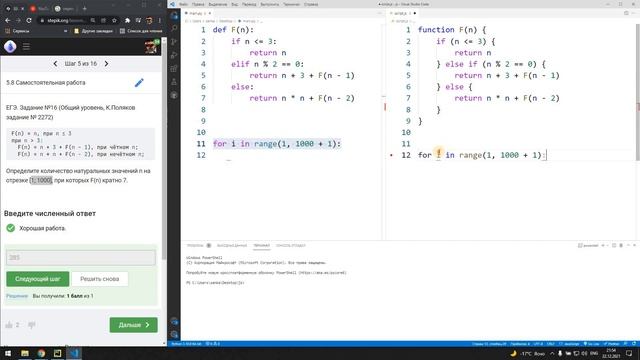Click the errors and warnings status item
Image resolution: width=640 pixels, height=360 pixels.
click(213, 344)
